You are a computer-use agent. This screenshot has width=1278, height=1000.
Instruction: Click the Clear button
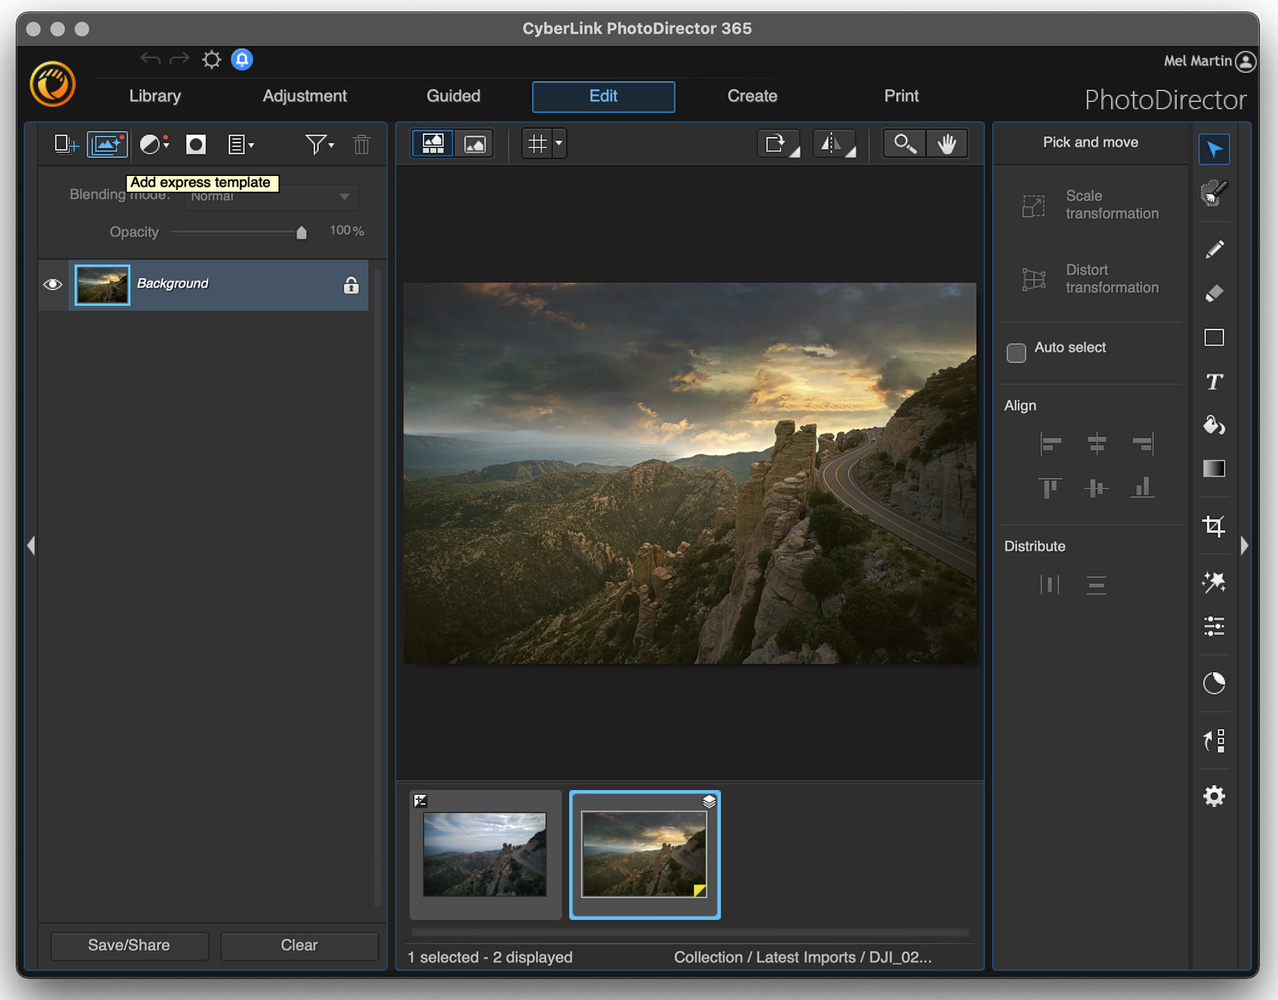(299, 945)
